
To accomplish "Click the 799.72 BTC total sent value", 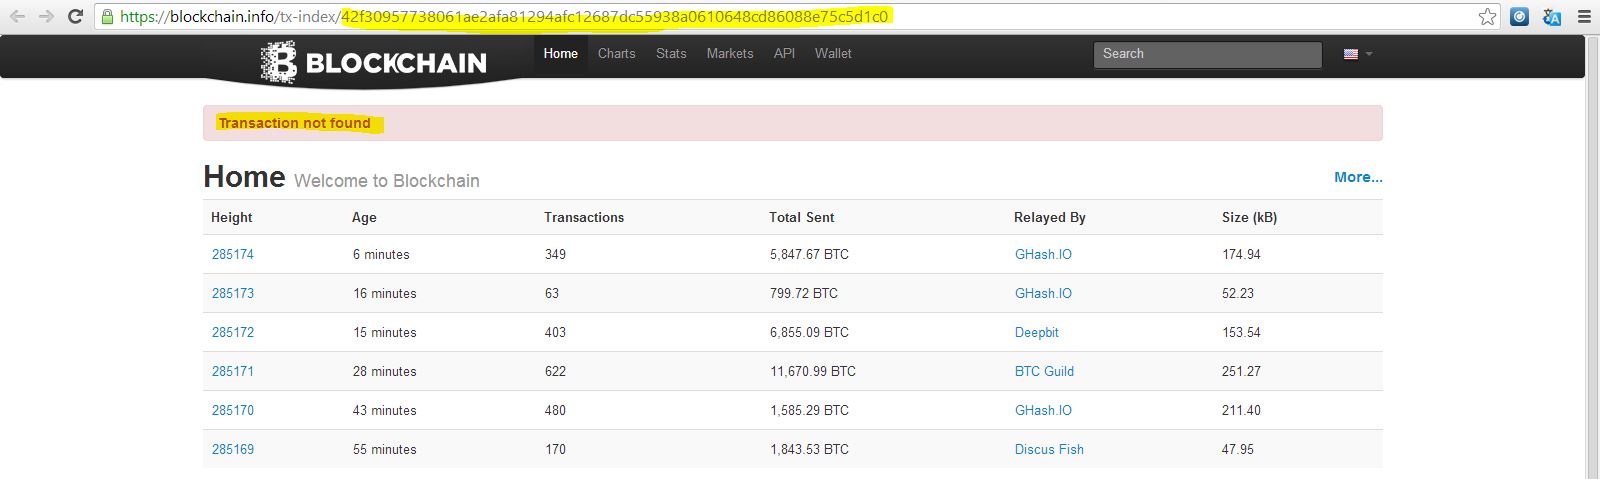I will pos(804,293).
